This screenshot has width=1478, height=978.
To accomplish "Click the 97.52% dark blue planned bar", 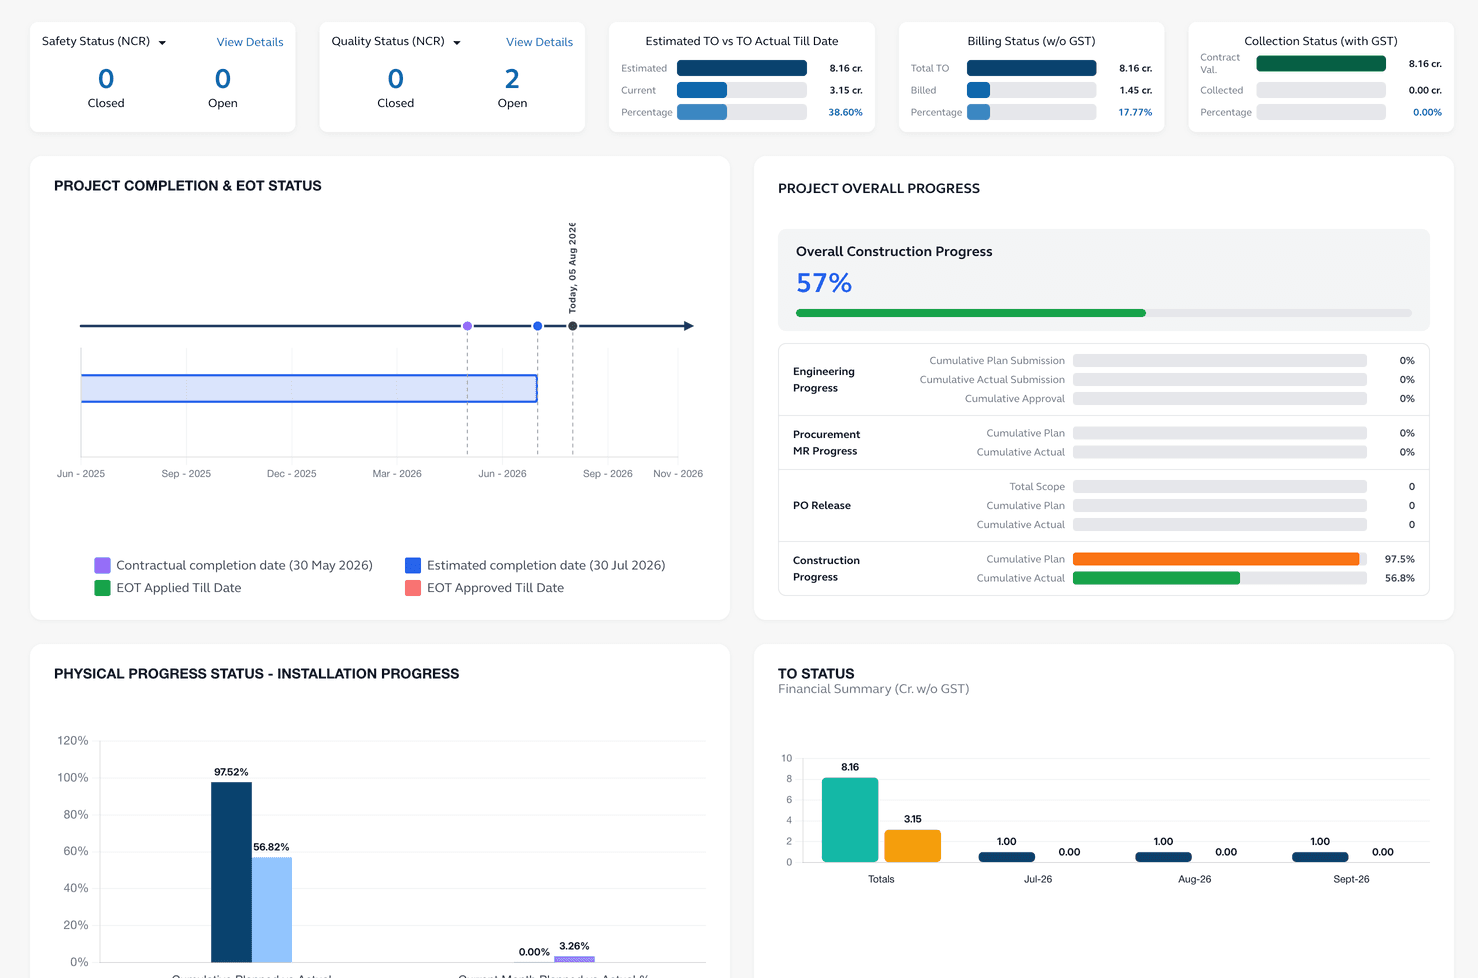I will coord(231,872).
